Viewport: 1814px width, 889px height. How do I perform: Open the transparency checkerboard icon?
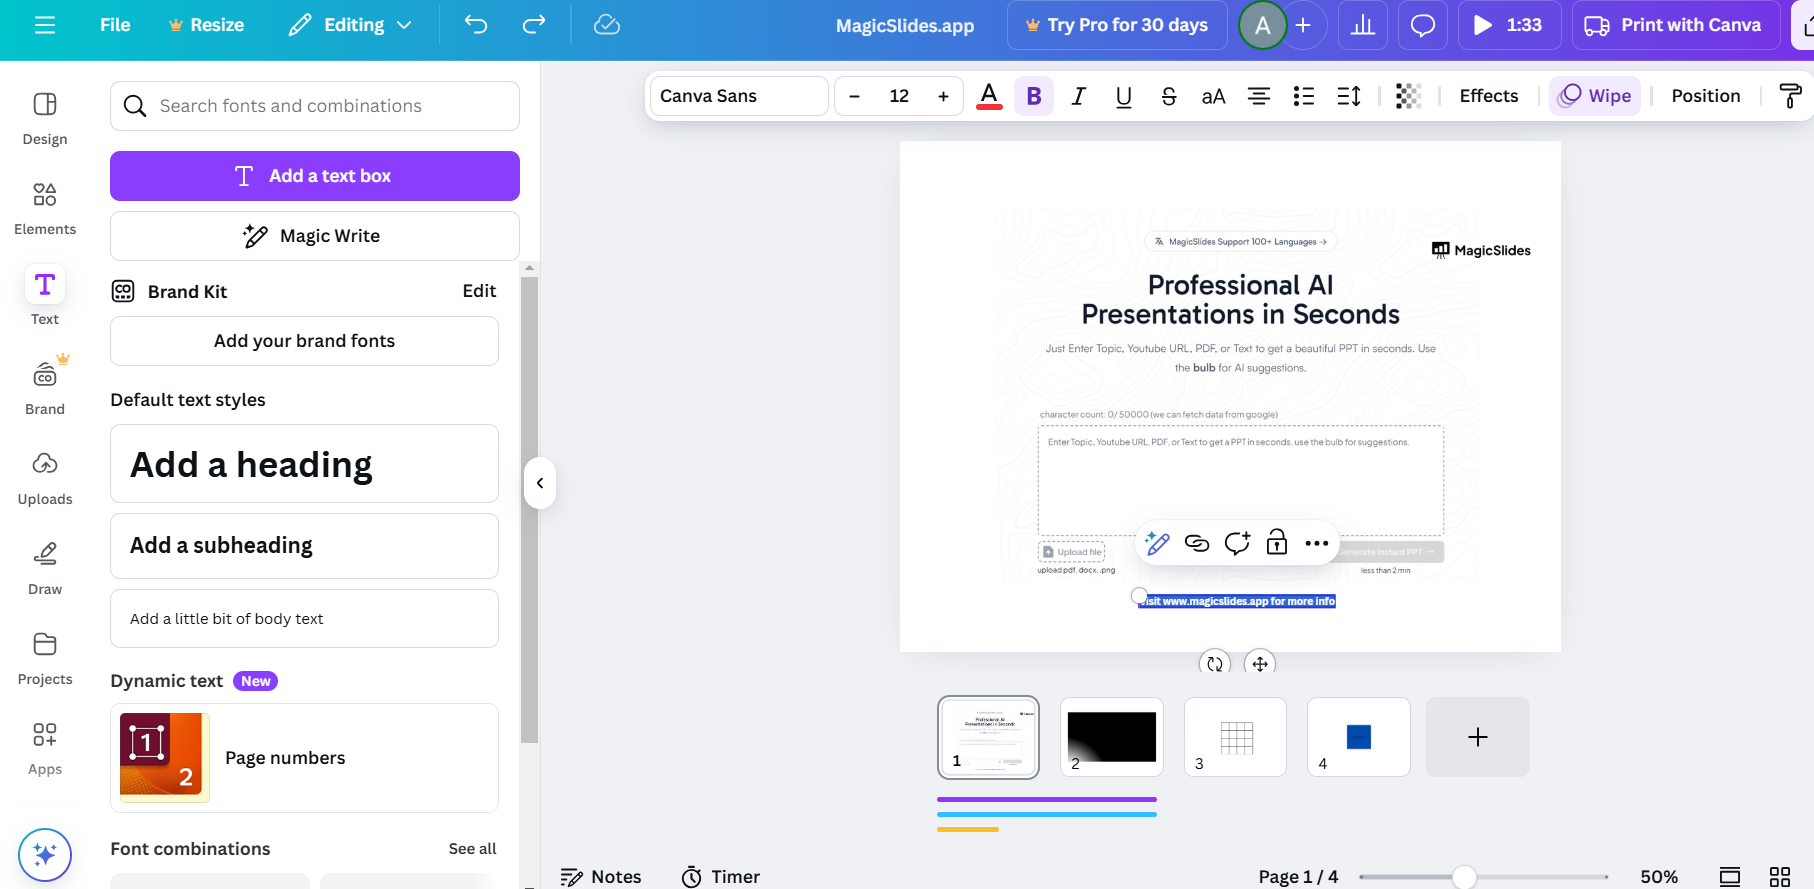(1408, 96)
